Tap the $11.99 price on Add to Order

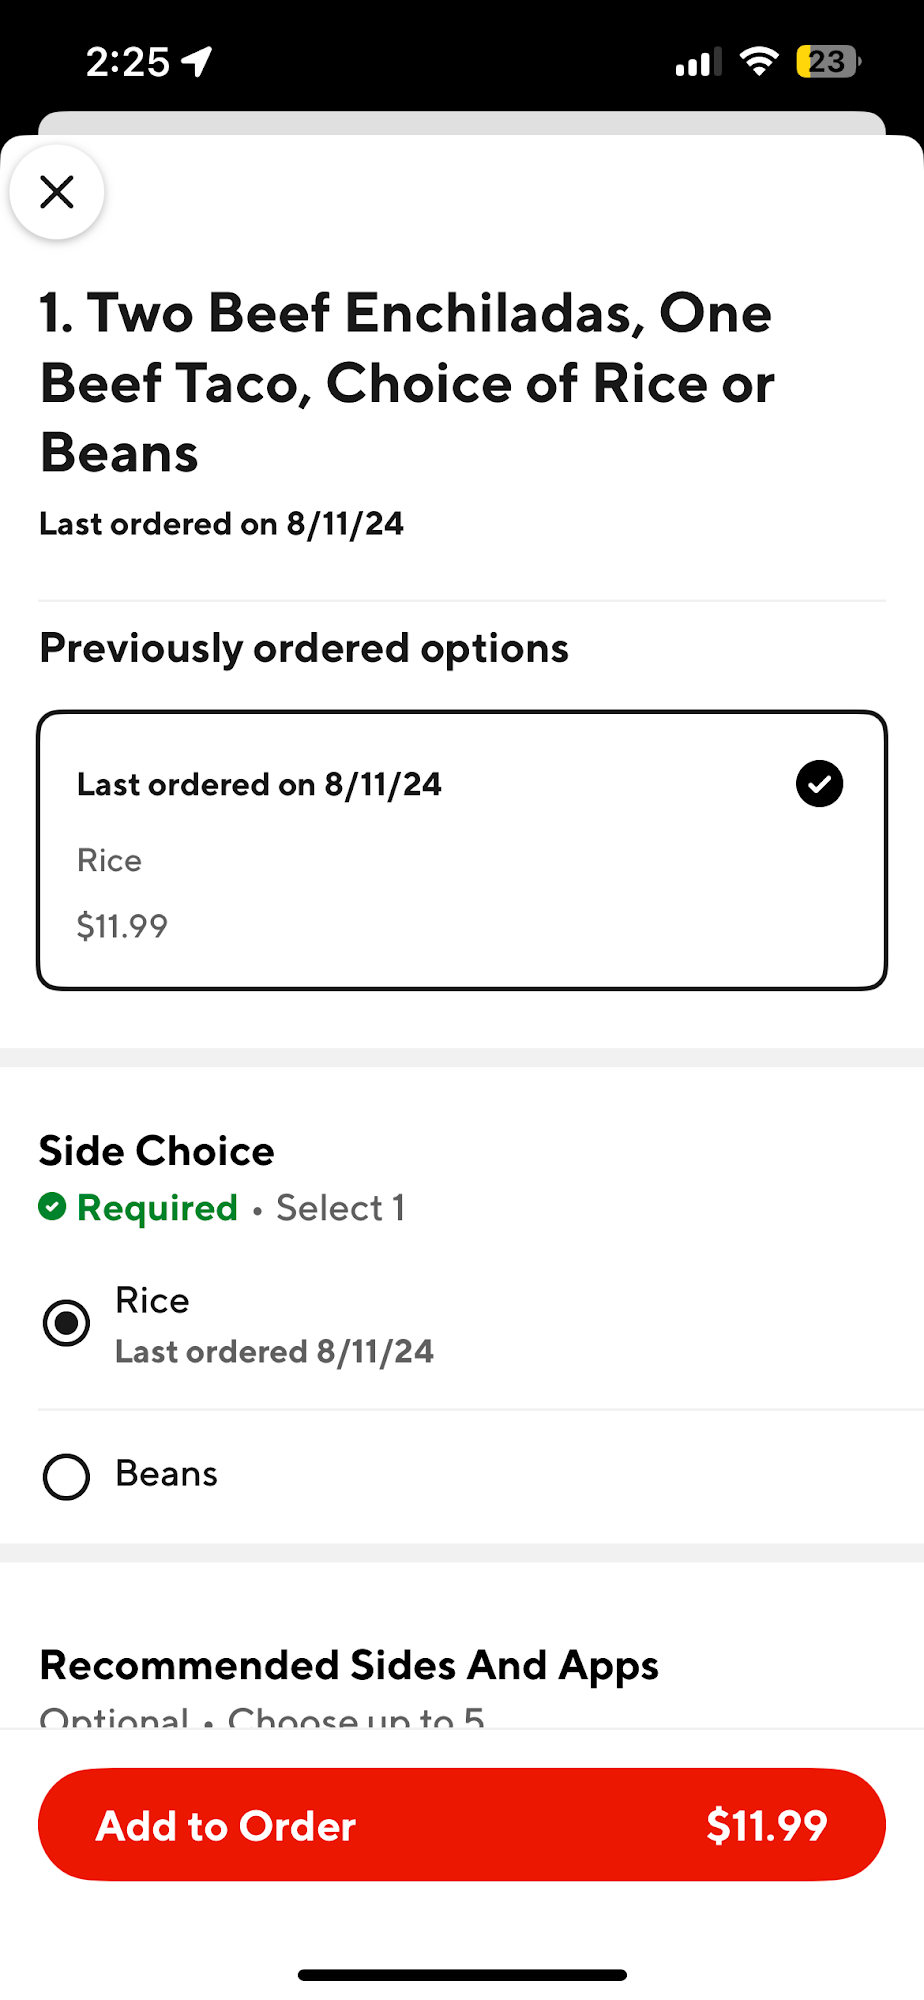[x=766, y=1826]
